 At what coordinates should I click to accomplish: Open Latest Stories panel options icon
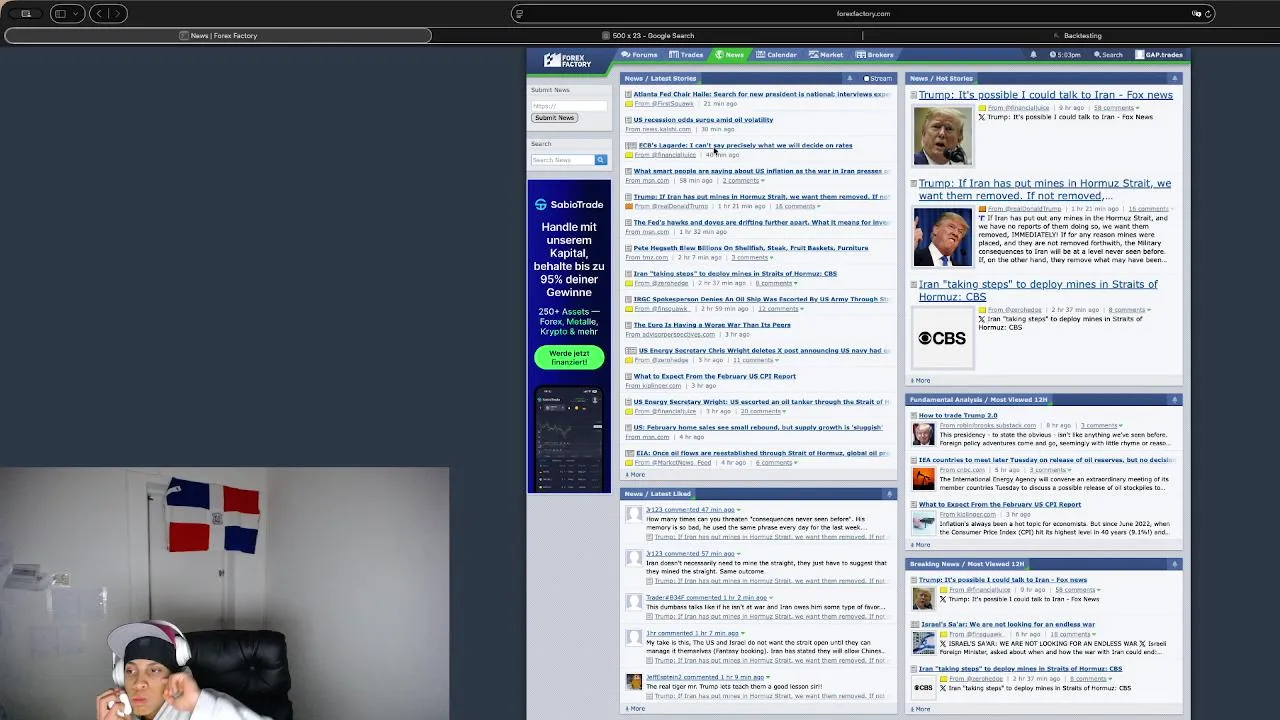click(850, 78)
